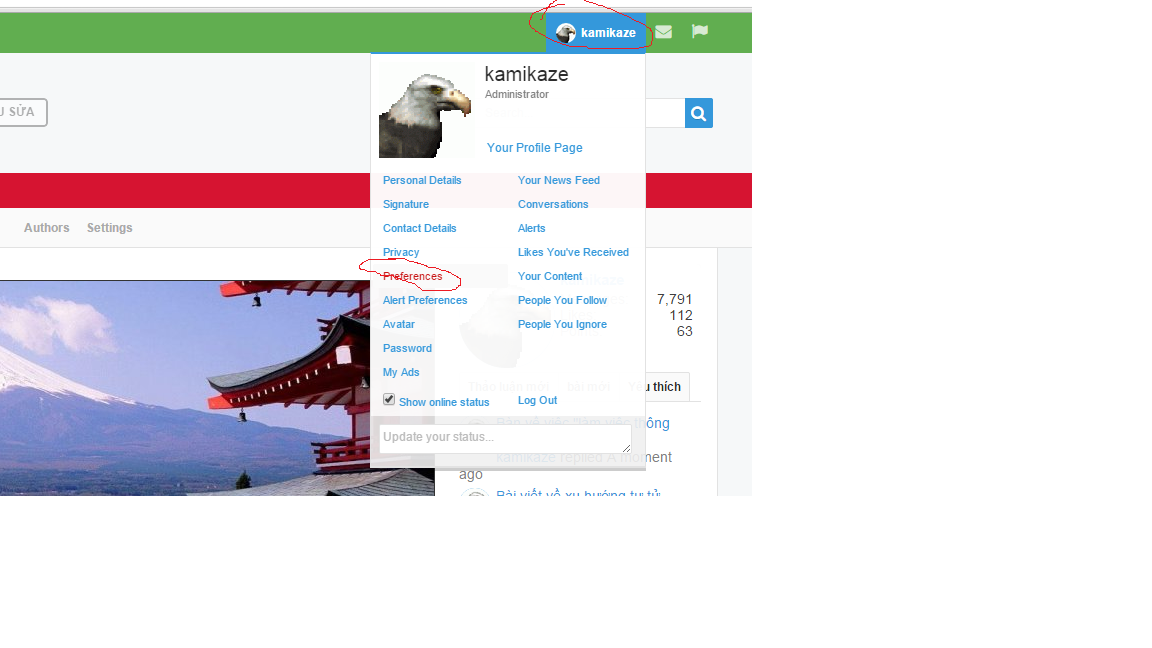
Task: Open Contact Details
Action: [x=420, y=228]
